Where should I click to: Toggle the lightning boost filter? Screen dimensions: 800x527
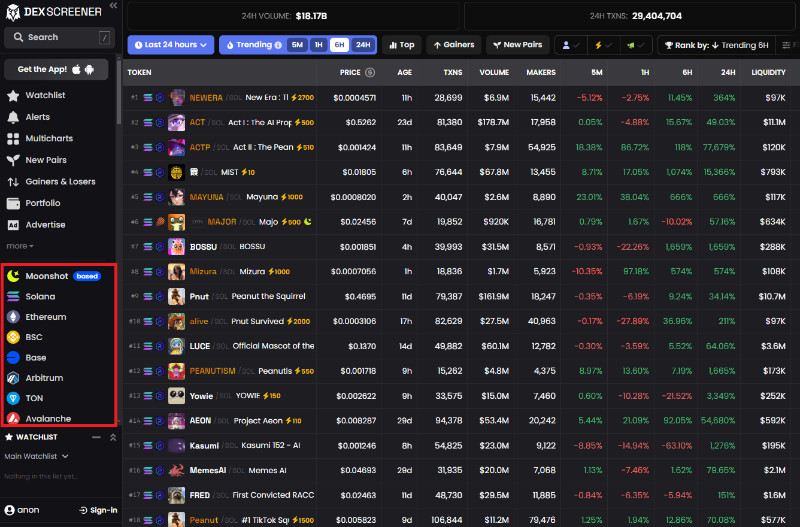click(603, 45)
